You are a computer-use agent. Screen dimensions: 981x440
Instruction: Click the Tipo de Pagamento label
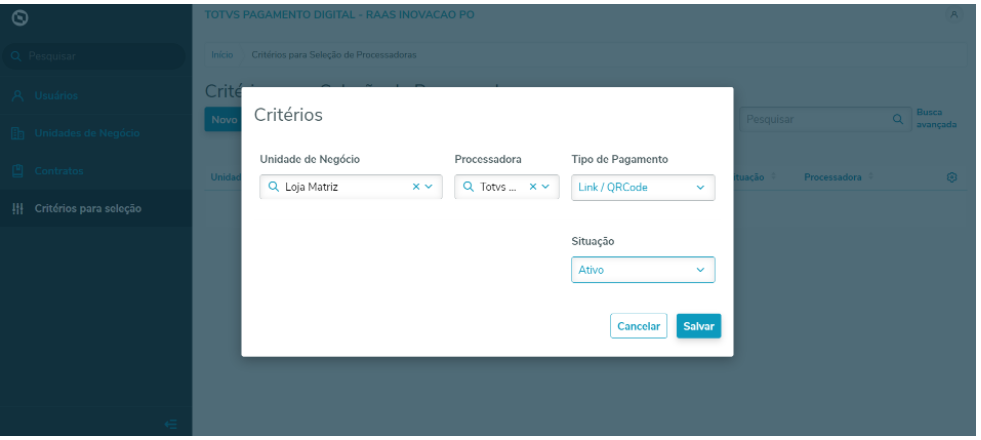point(619,160)
